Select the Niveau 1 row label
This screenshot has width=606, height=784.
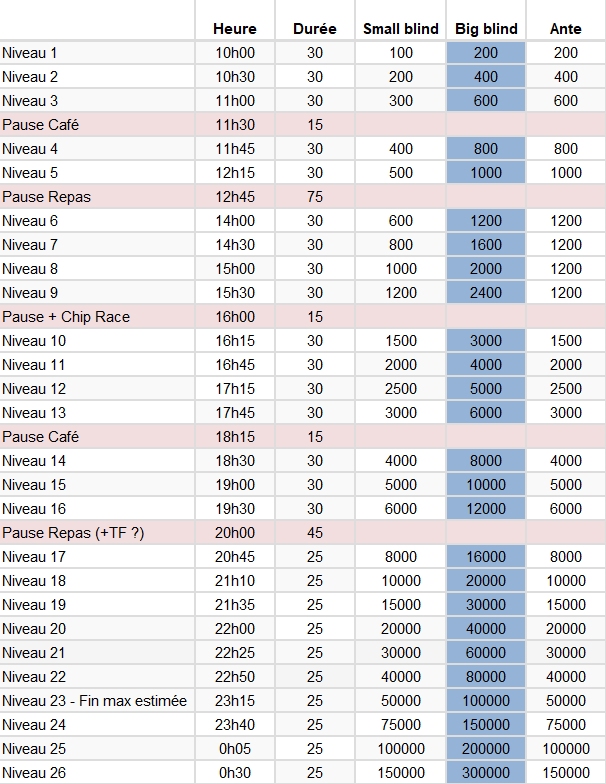97,53
